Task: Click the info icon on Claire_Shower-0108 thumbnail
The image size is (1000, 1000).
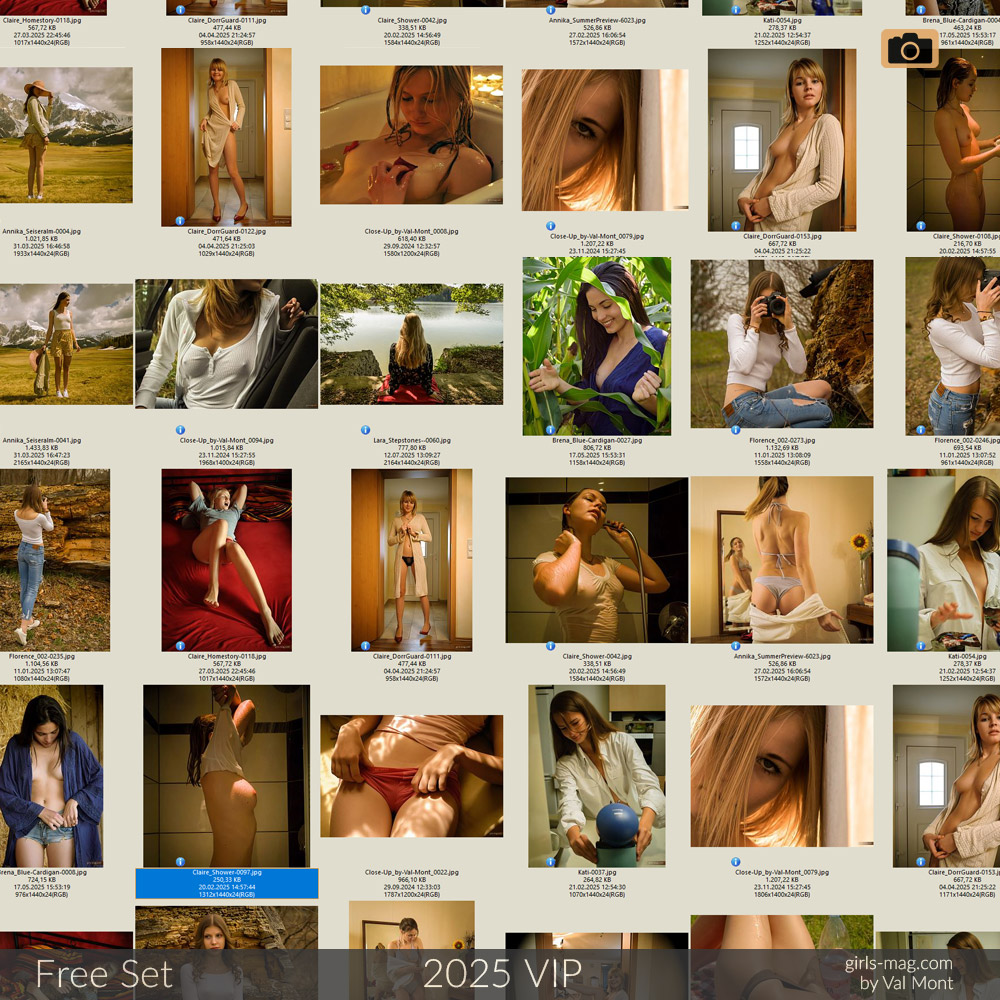Action: click(x=920, y=225)
